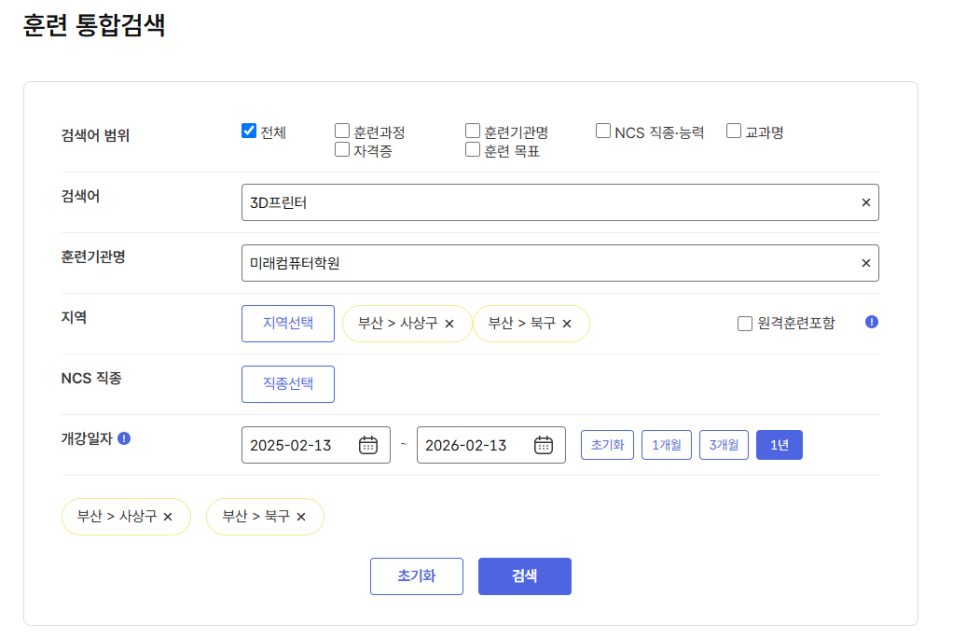966x638 pixels.
Task: Select the 훈련 통합검색 page heading
Action: [94, 26]
